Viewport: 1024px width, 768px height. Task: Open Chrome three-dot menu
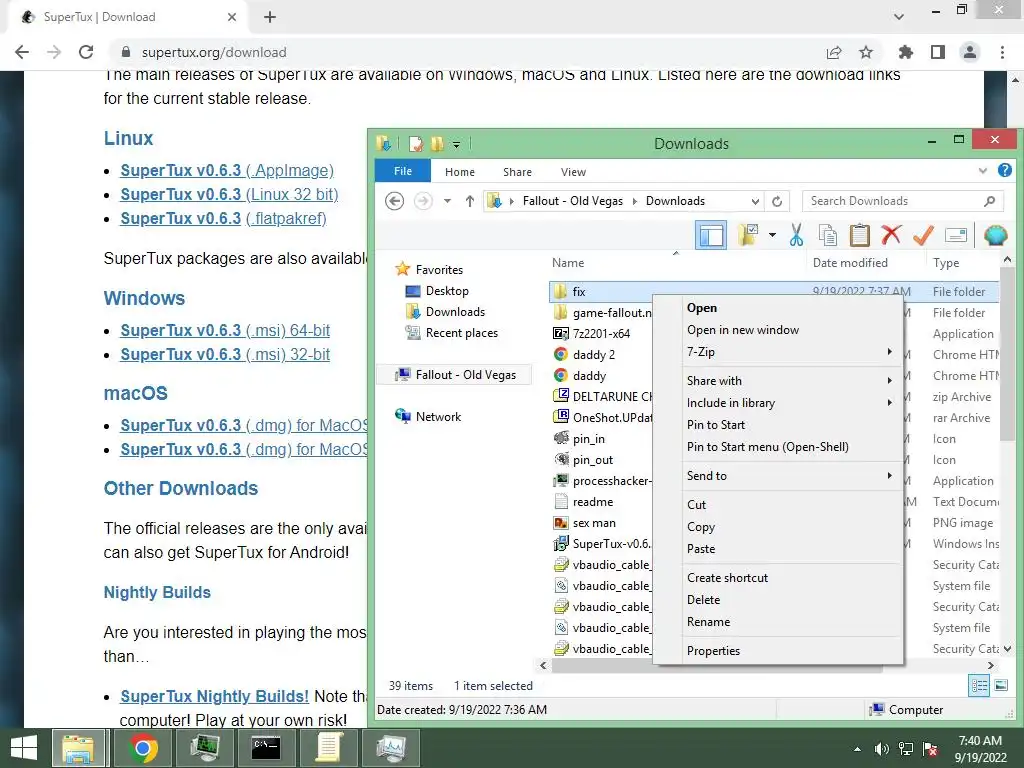[1002, 52]
